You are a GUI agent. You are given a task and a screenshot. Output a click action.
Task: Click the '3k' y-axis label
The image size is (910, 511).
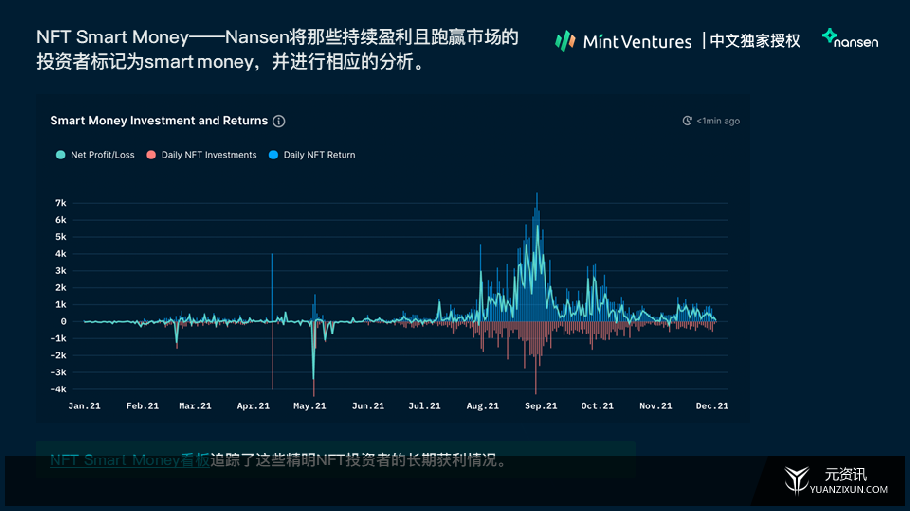61,271
